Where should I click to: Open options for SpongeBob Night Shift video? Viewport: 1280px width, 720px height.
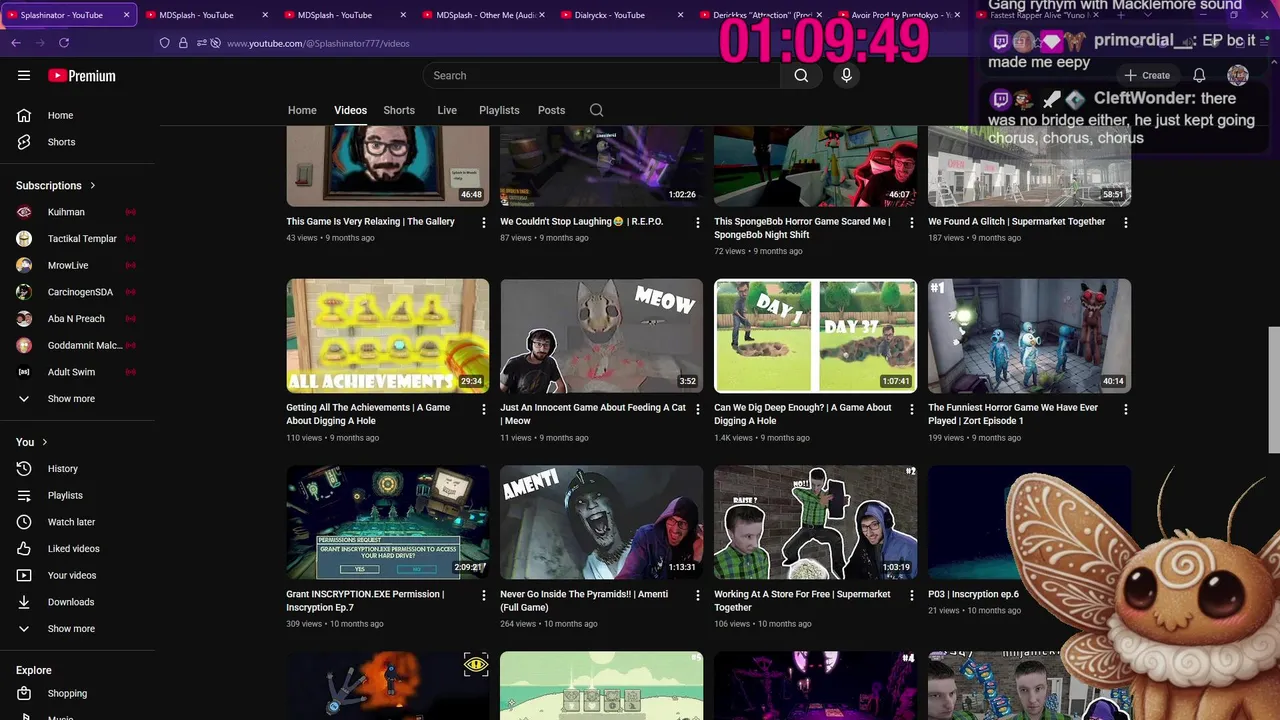click(x=912, y=222)
